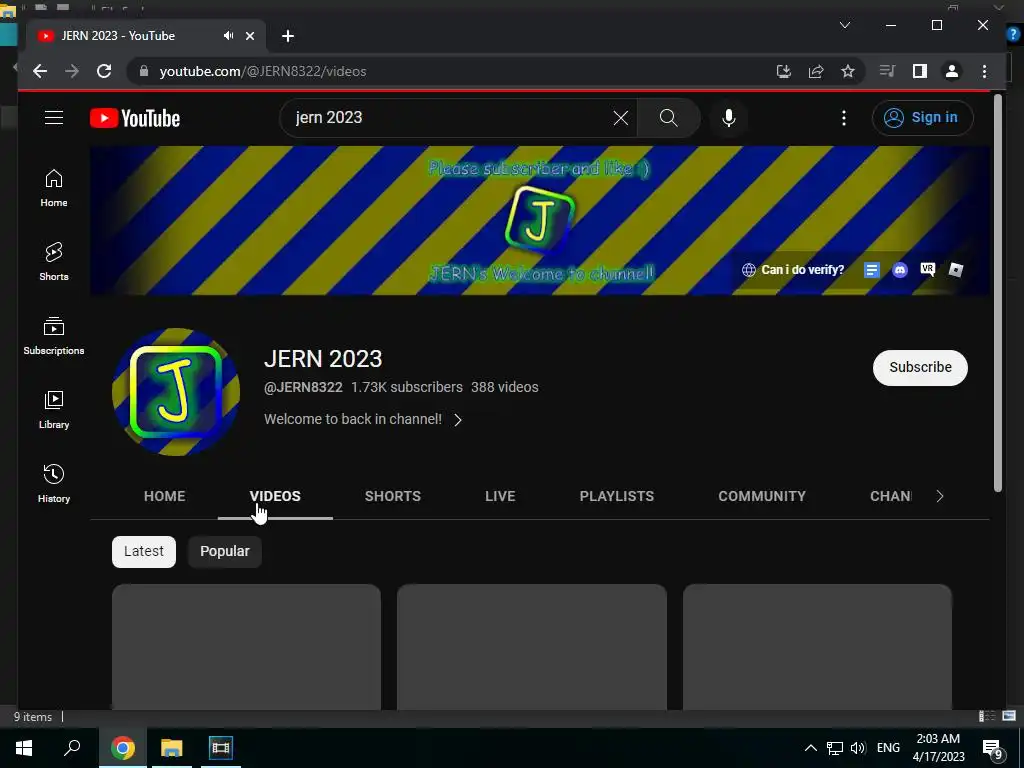Open the LIVE tab

tap(500, 496)
